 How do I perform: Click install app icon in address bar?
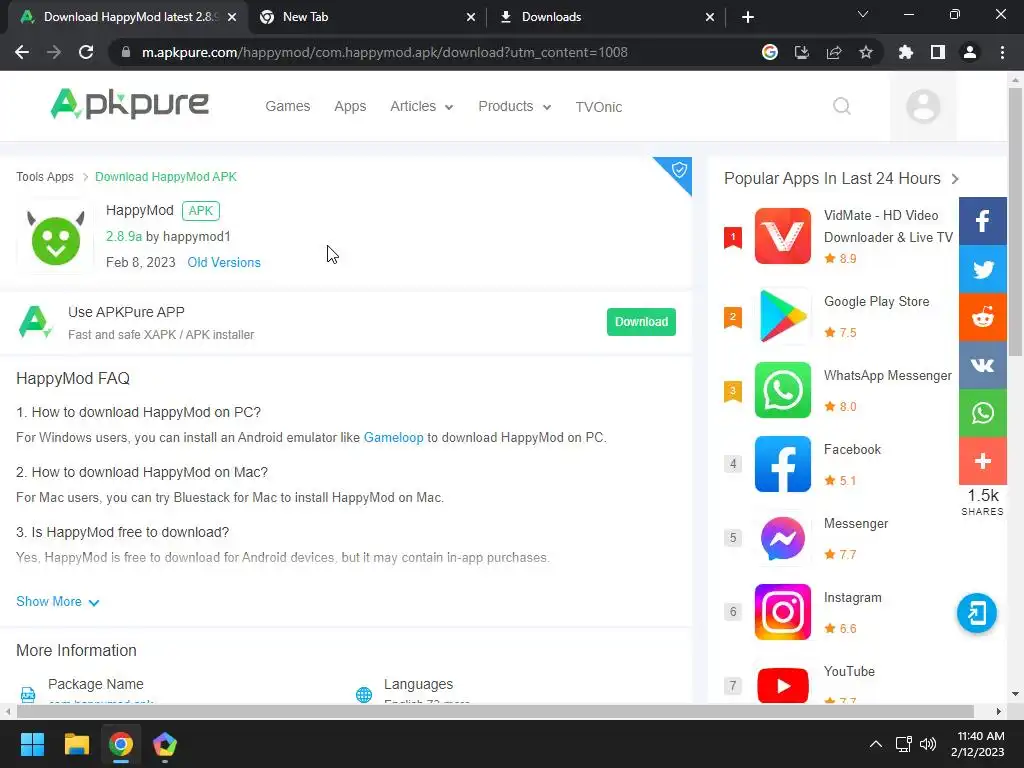click(x=802, y=52)
